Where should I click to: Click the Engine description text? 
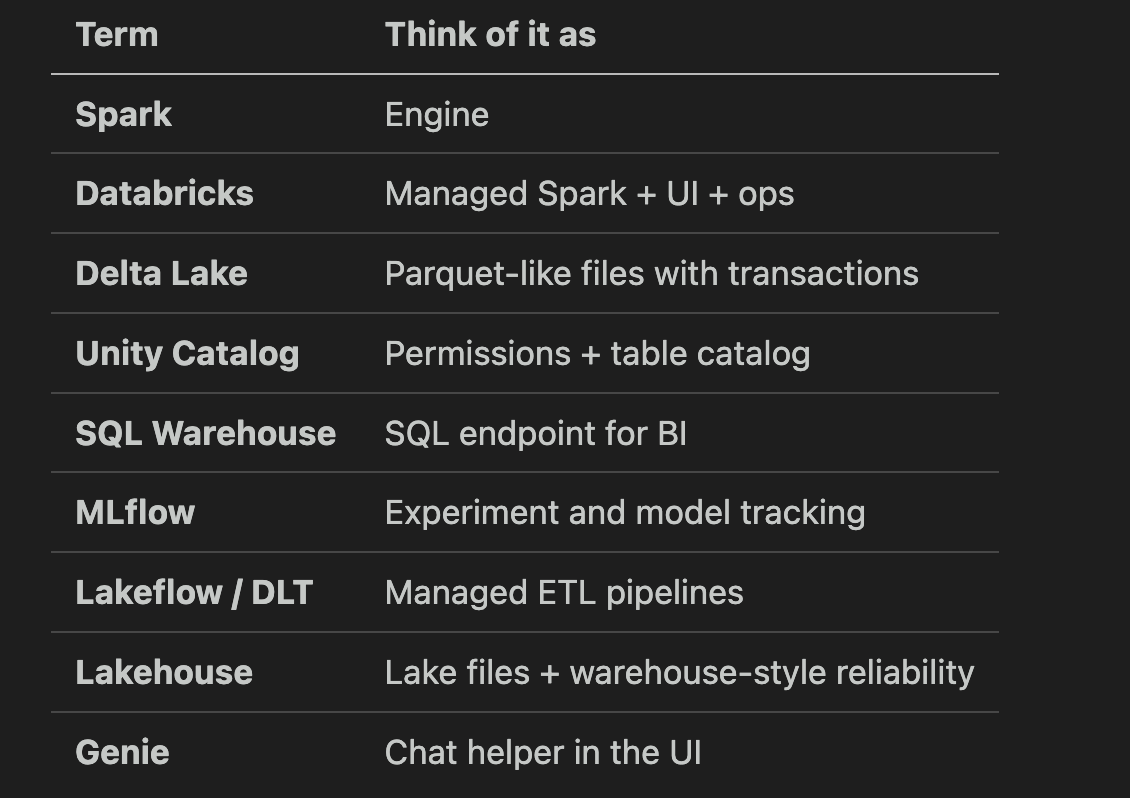[437, 115]
